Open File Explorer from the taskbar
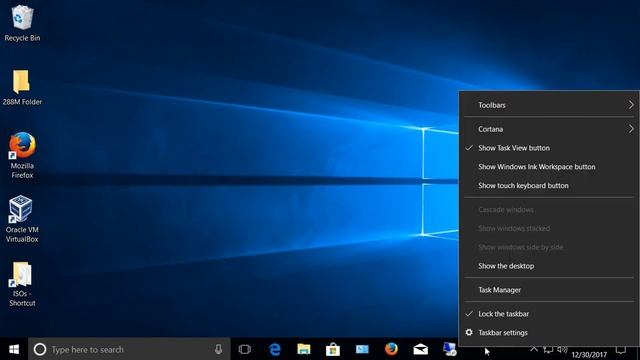The height and width of the screenshot is (360, 640). click(x=304, y=349)
